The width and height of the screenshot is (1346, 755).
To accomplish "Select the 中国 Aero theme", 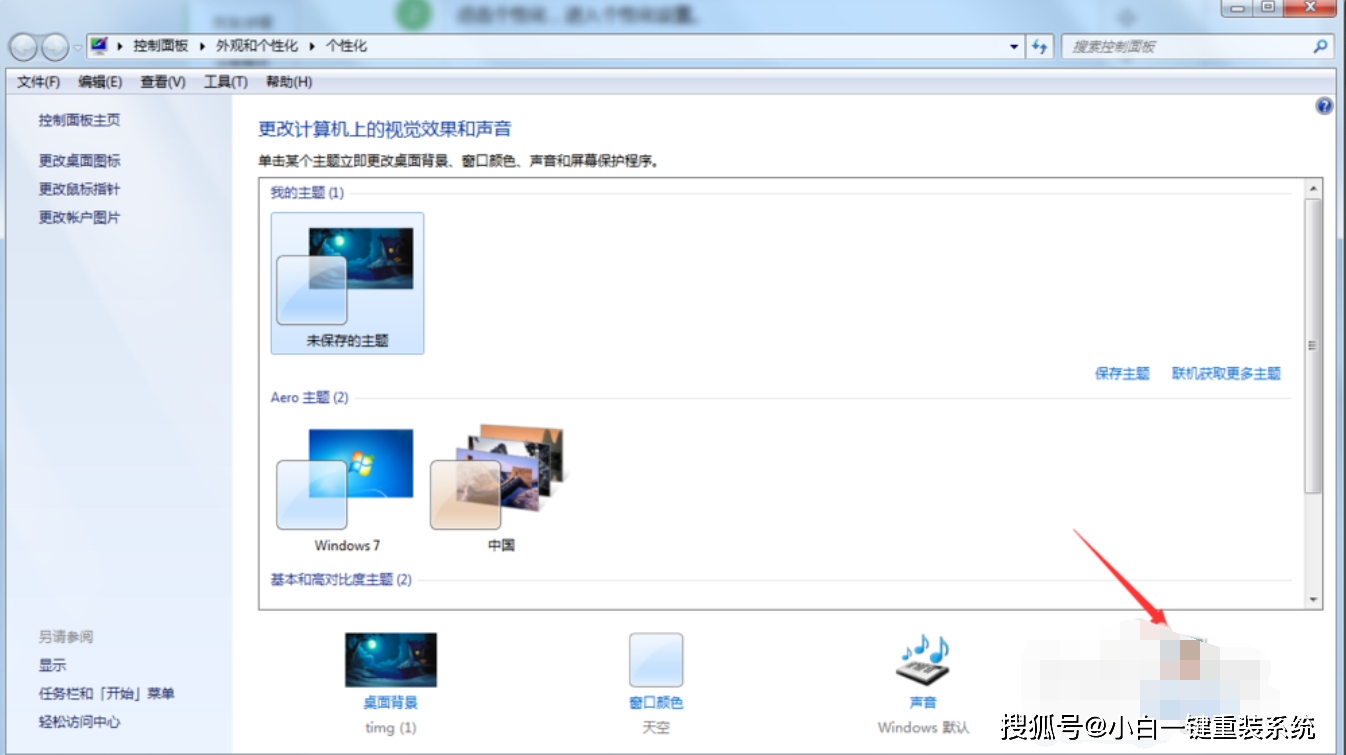I will coord(500,488).
